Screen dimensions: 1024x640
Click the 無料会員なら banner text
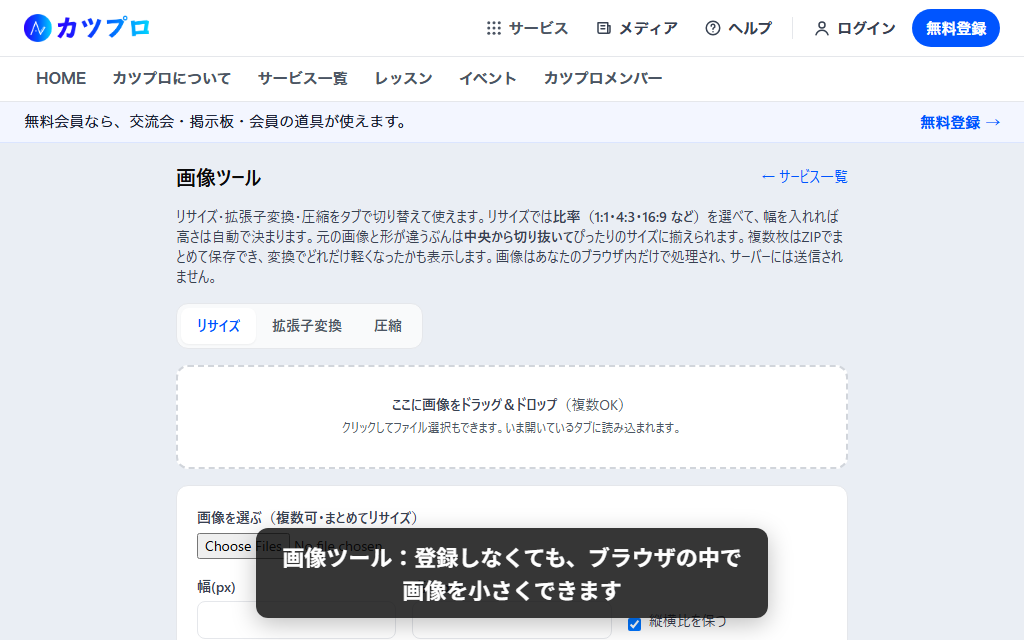tap(216, 121)
